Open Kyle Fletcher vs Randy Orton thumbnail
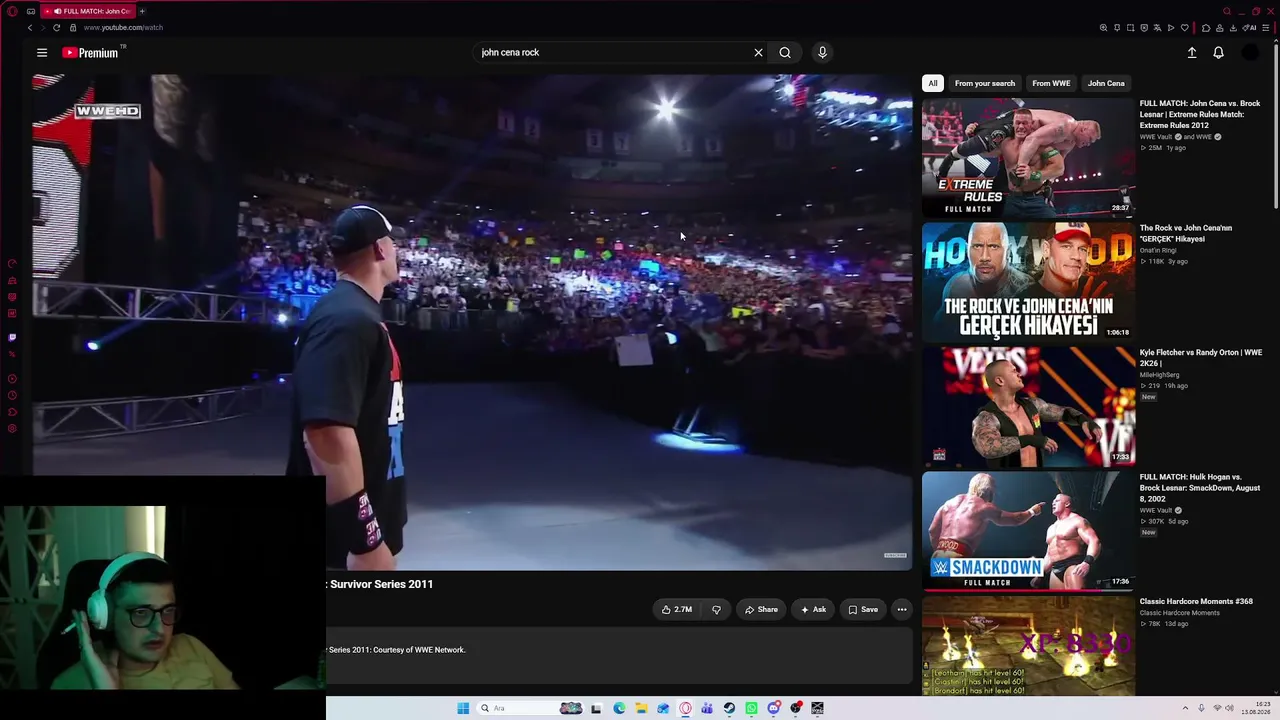This screenshot has height=720, width=1280. (x=1028, y=407)
